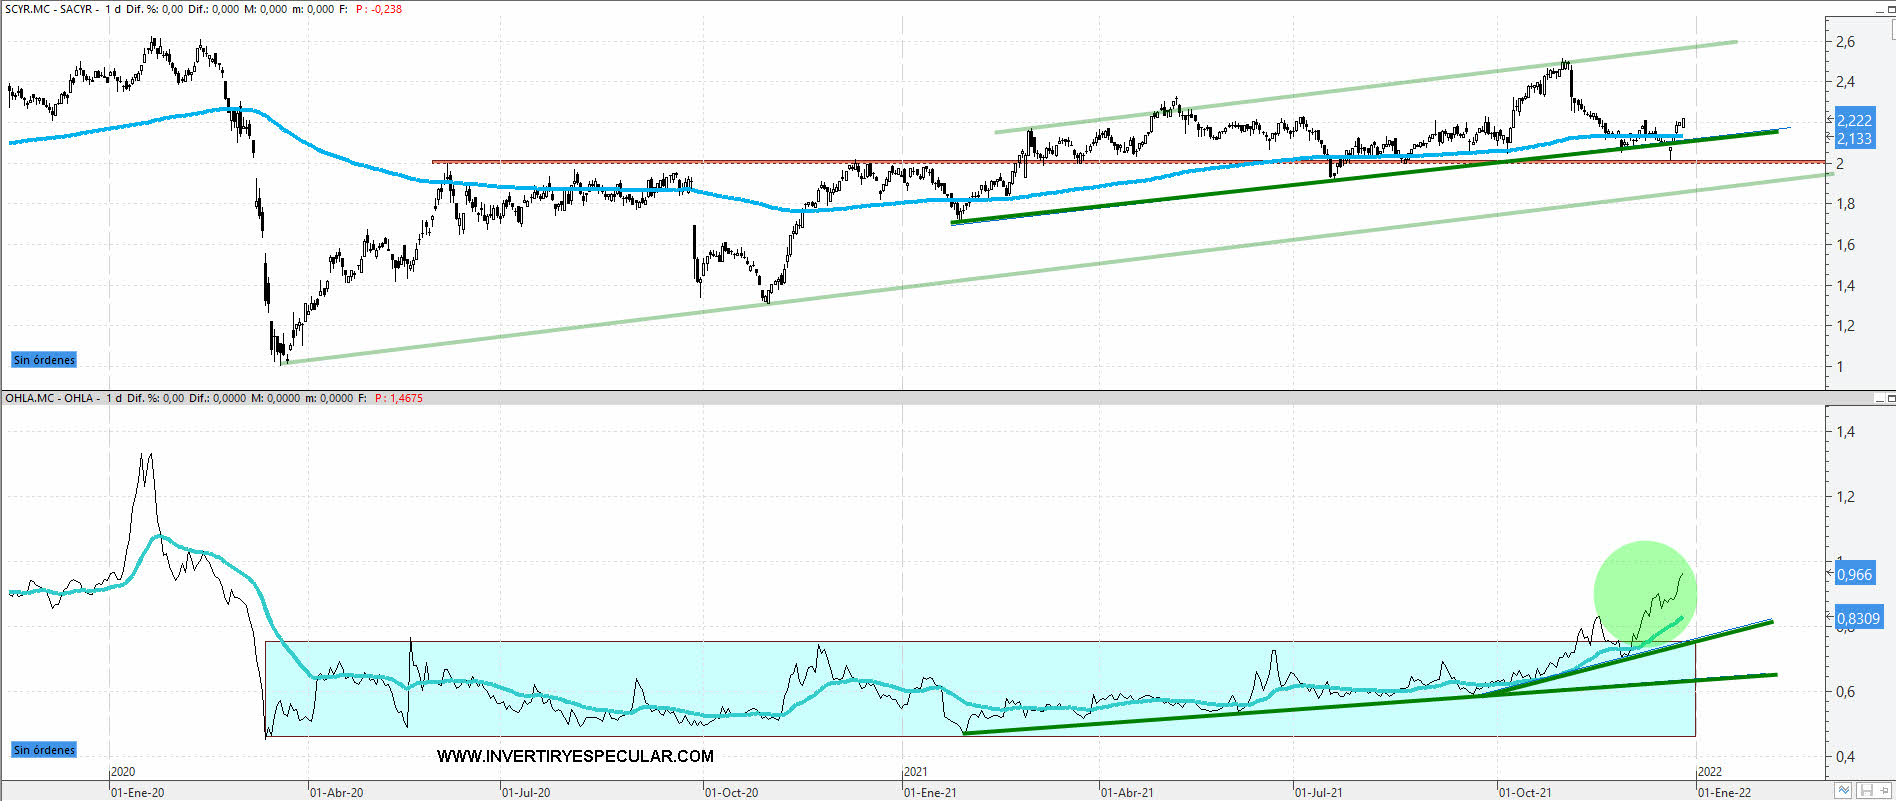Select the OHLA.MC - OHLA chart title bar
Image resolution: width=1896 pixels, height=801 pixels.
click(50, 398)
